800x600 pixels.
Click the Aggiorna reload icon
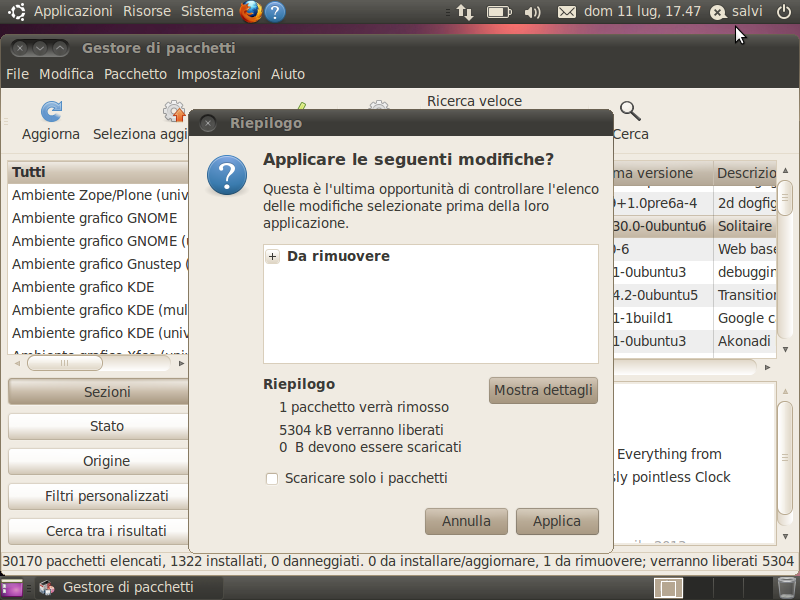[51, 112]
